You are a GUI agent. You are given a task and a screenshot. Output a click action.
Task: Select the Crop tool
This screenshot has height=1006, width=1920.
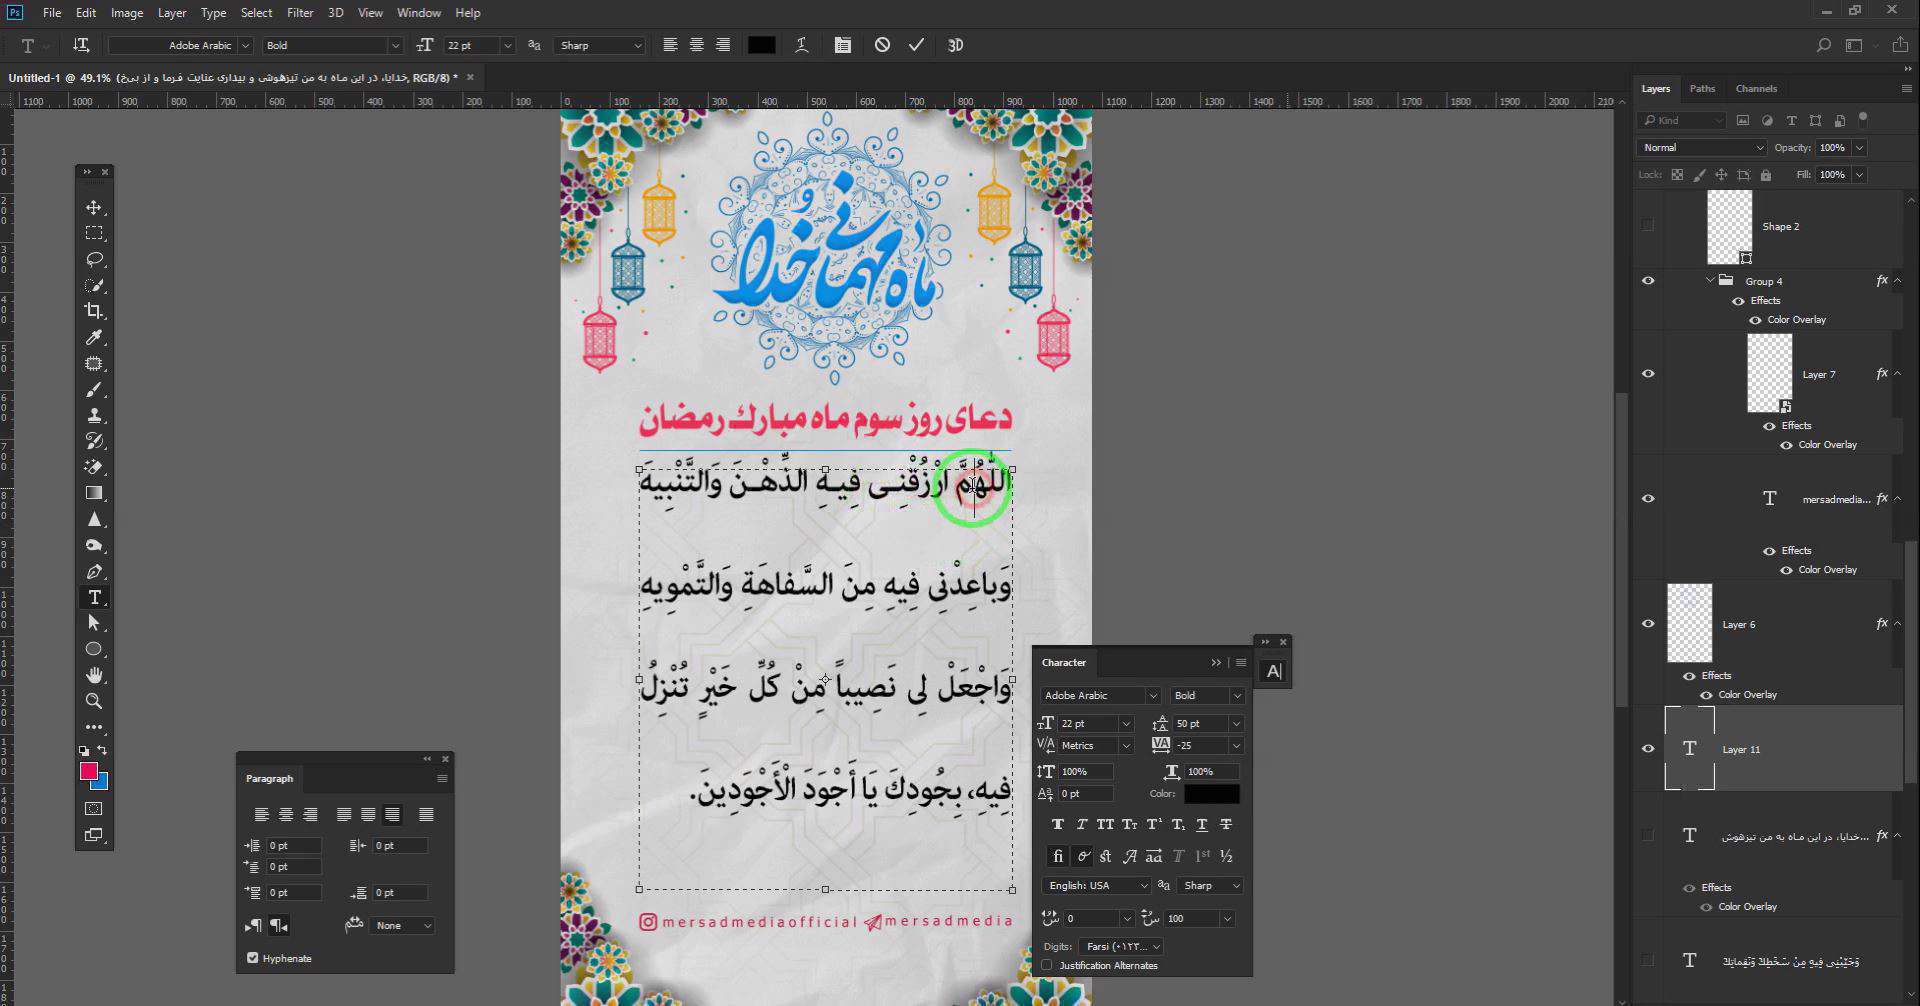pyautogui.click(x=94, y=311)
